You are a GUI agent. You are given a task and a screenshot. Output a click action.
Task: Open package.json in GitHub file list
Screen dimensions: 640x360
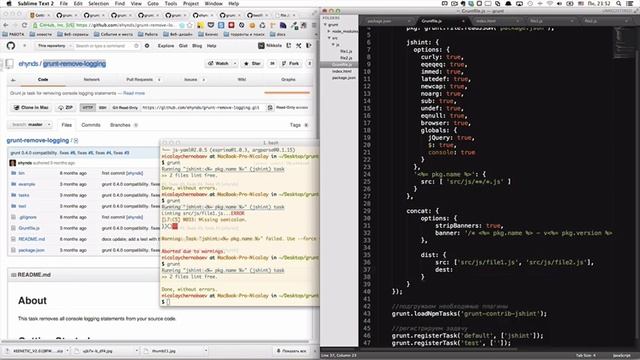[x=31, y=250]
